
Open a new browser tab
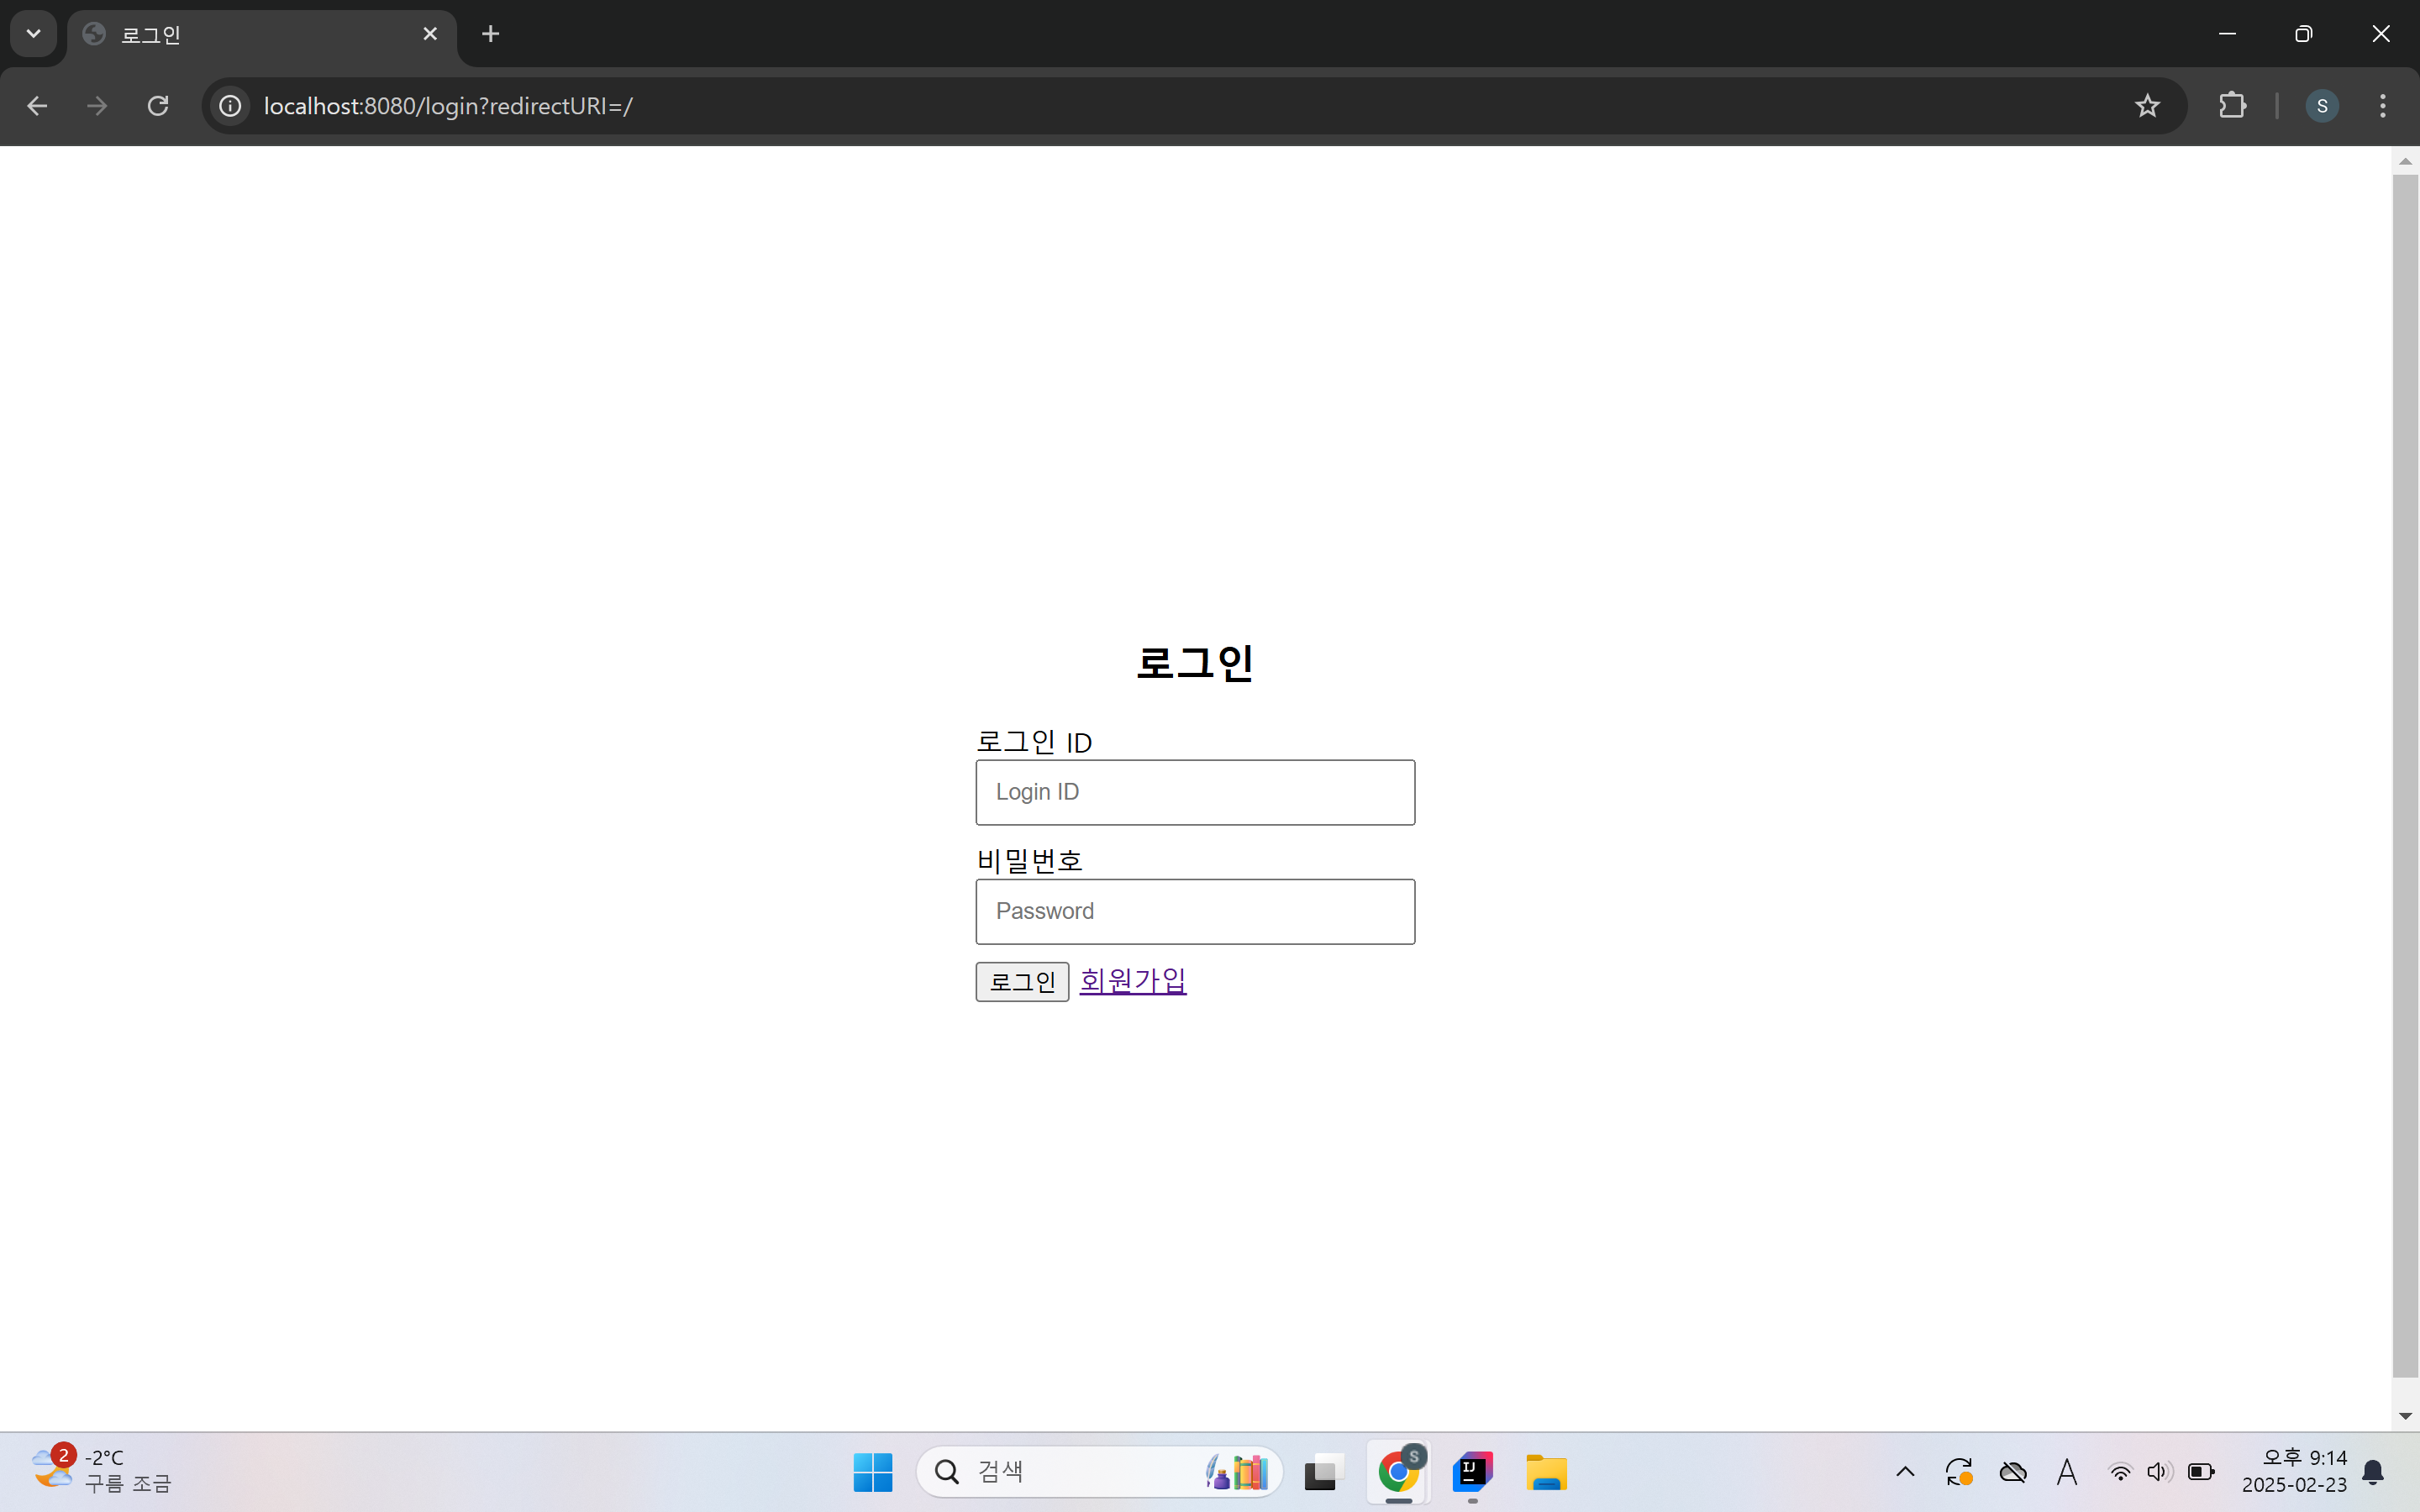tap(490, 34)
